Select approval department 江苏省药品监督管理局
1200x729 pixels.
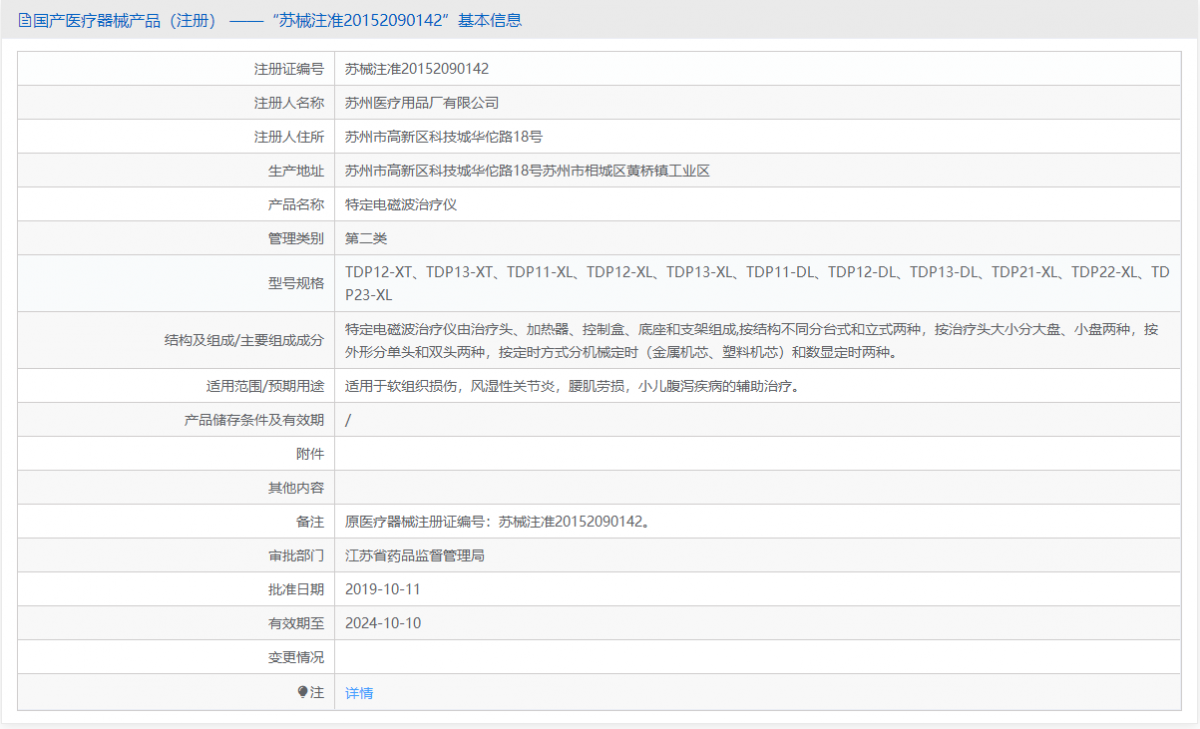(x=415, y=556)
